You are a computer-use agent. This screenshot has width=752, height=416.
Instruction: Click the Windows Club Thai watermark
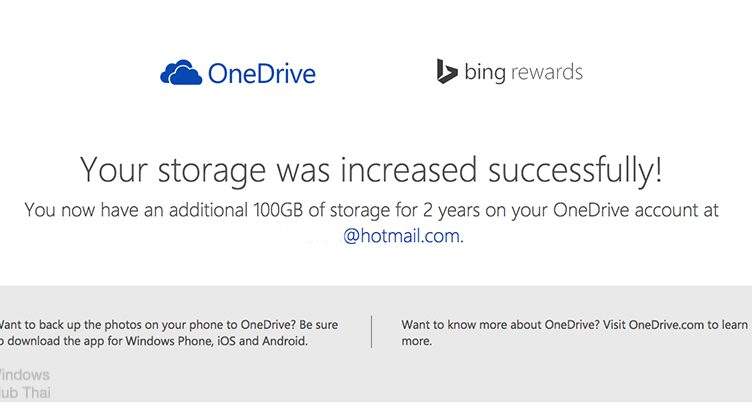(25, 383)
